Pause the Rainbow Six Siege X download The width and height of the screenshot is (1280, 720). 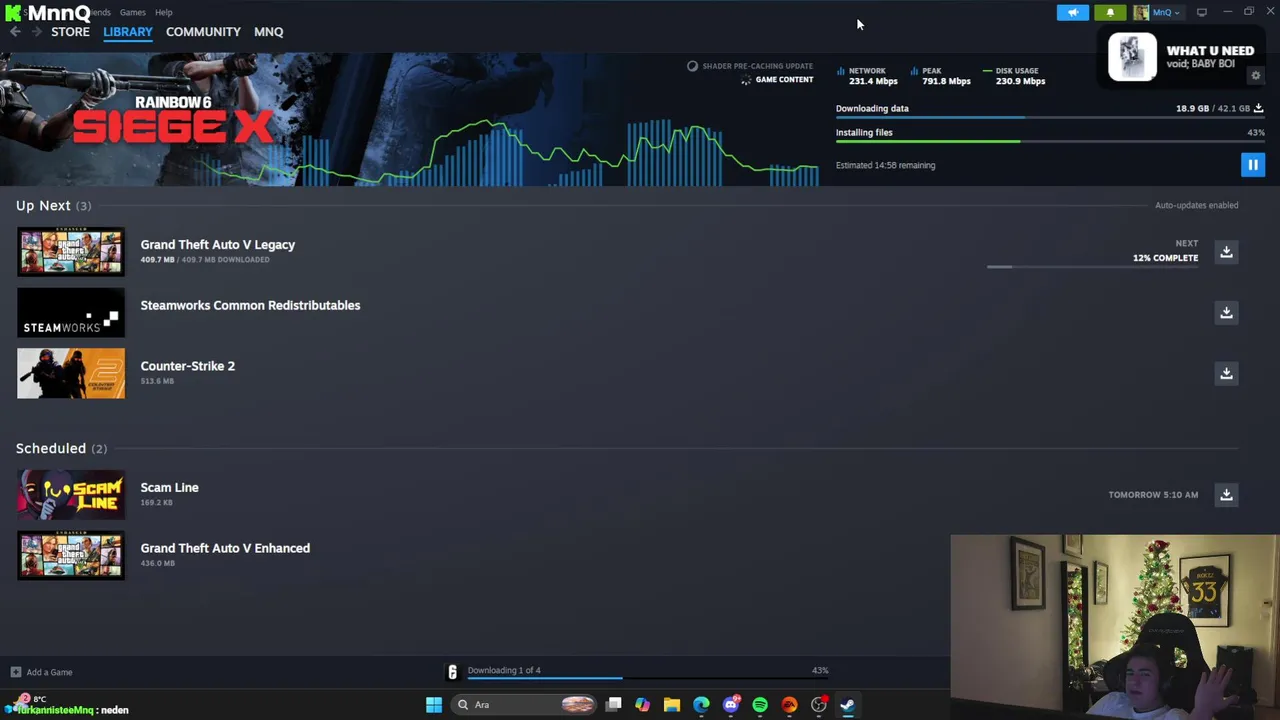1252,165
